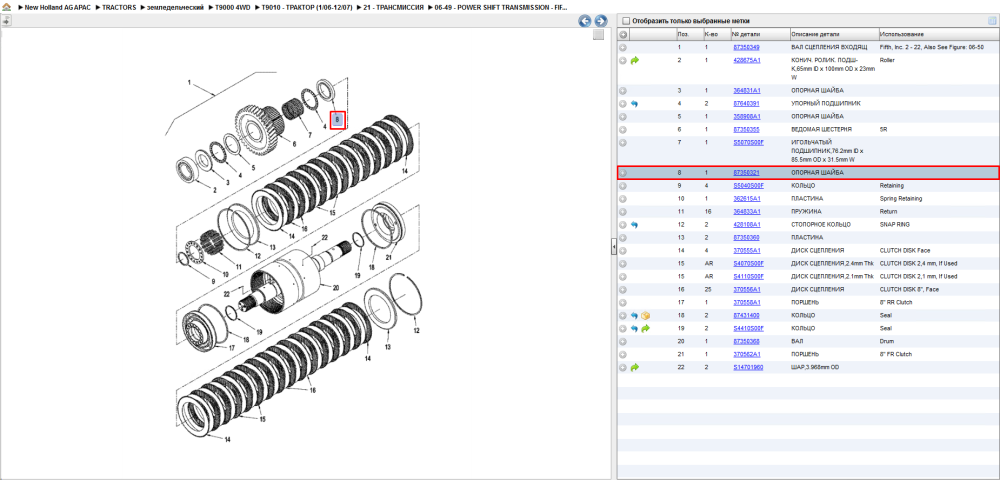The height and width of the screenshot is (480, 1000).
Task: Toggle 'Отобразить только выбранные метки' checkbox
Action: point(626,20)
